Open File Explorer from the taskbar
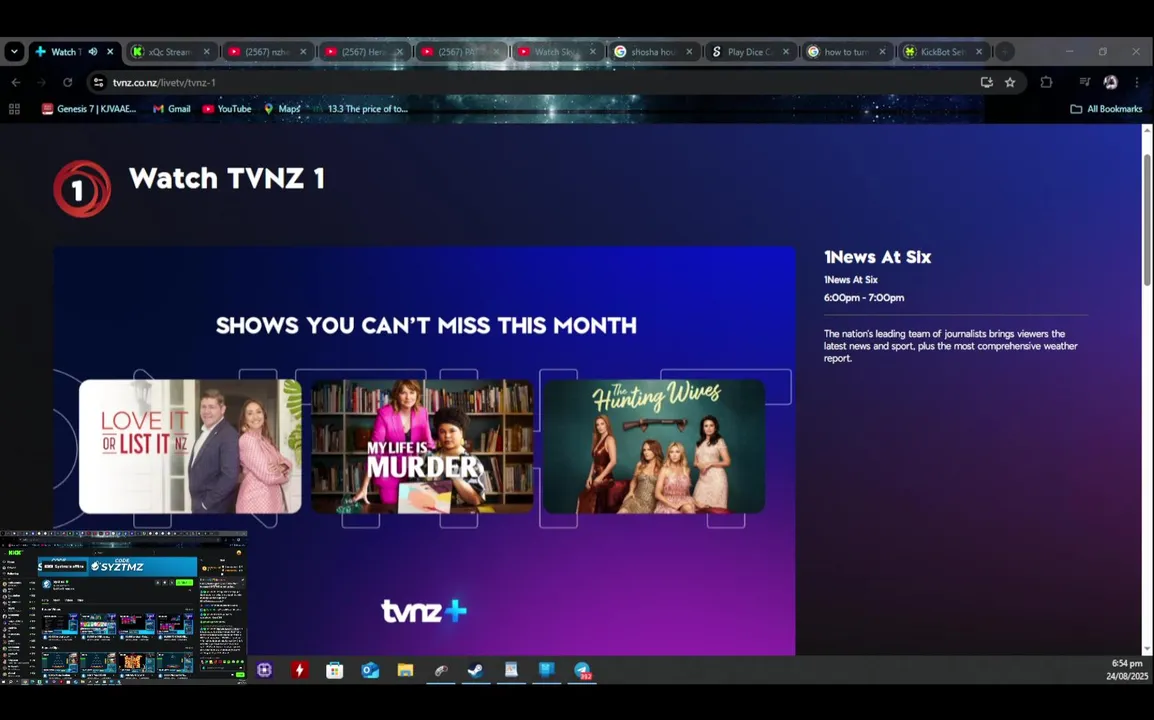1154x720 pixels. pyautogui.click(x=406, y=670)
